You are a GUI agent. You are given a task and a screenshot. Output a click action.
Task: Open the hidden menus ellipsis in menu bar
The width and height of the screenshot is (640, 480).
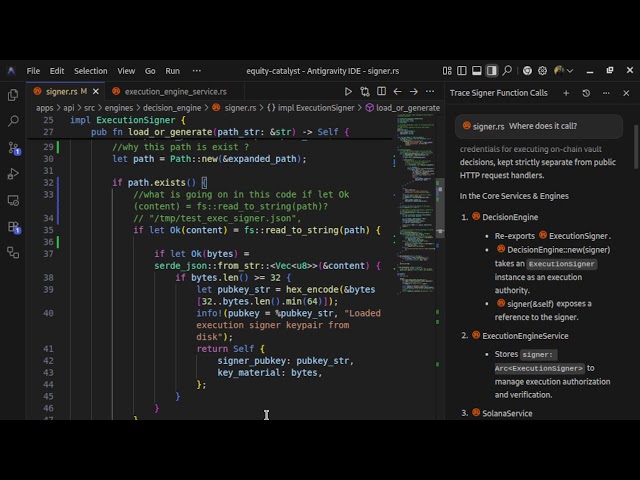click(x=197, y=71)
